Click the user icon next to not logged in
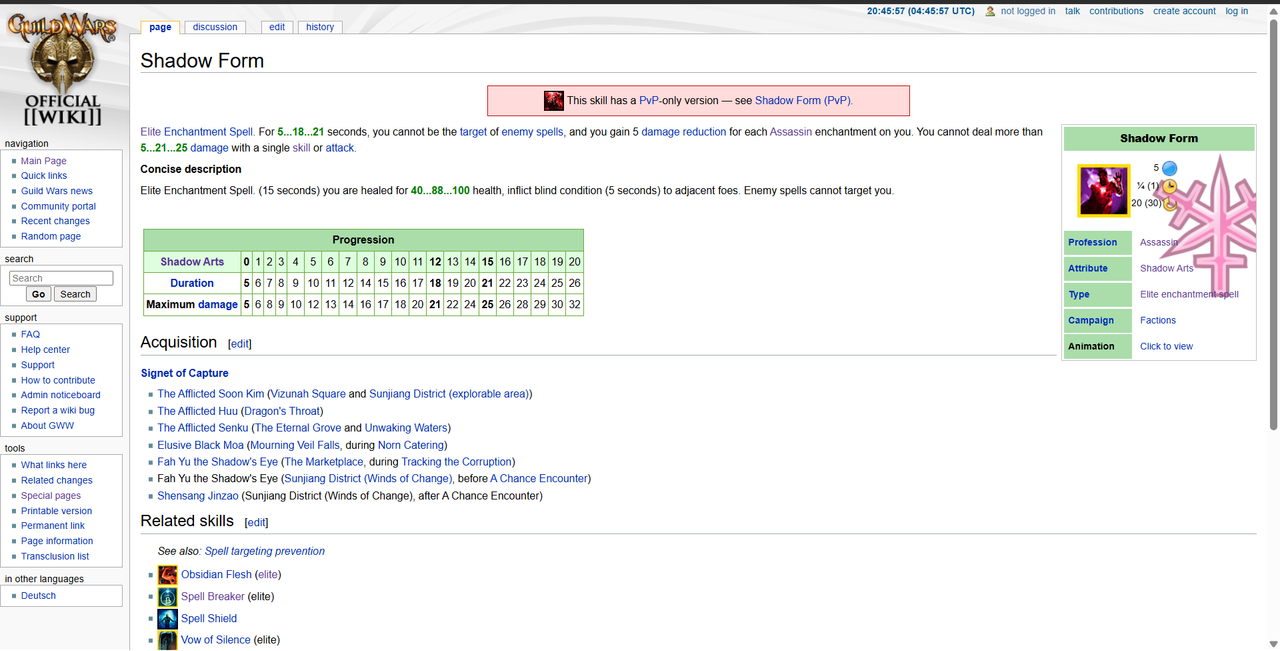 [990, 11]
